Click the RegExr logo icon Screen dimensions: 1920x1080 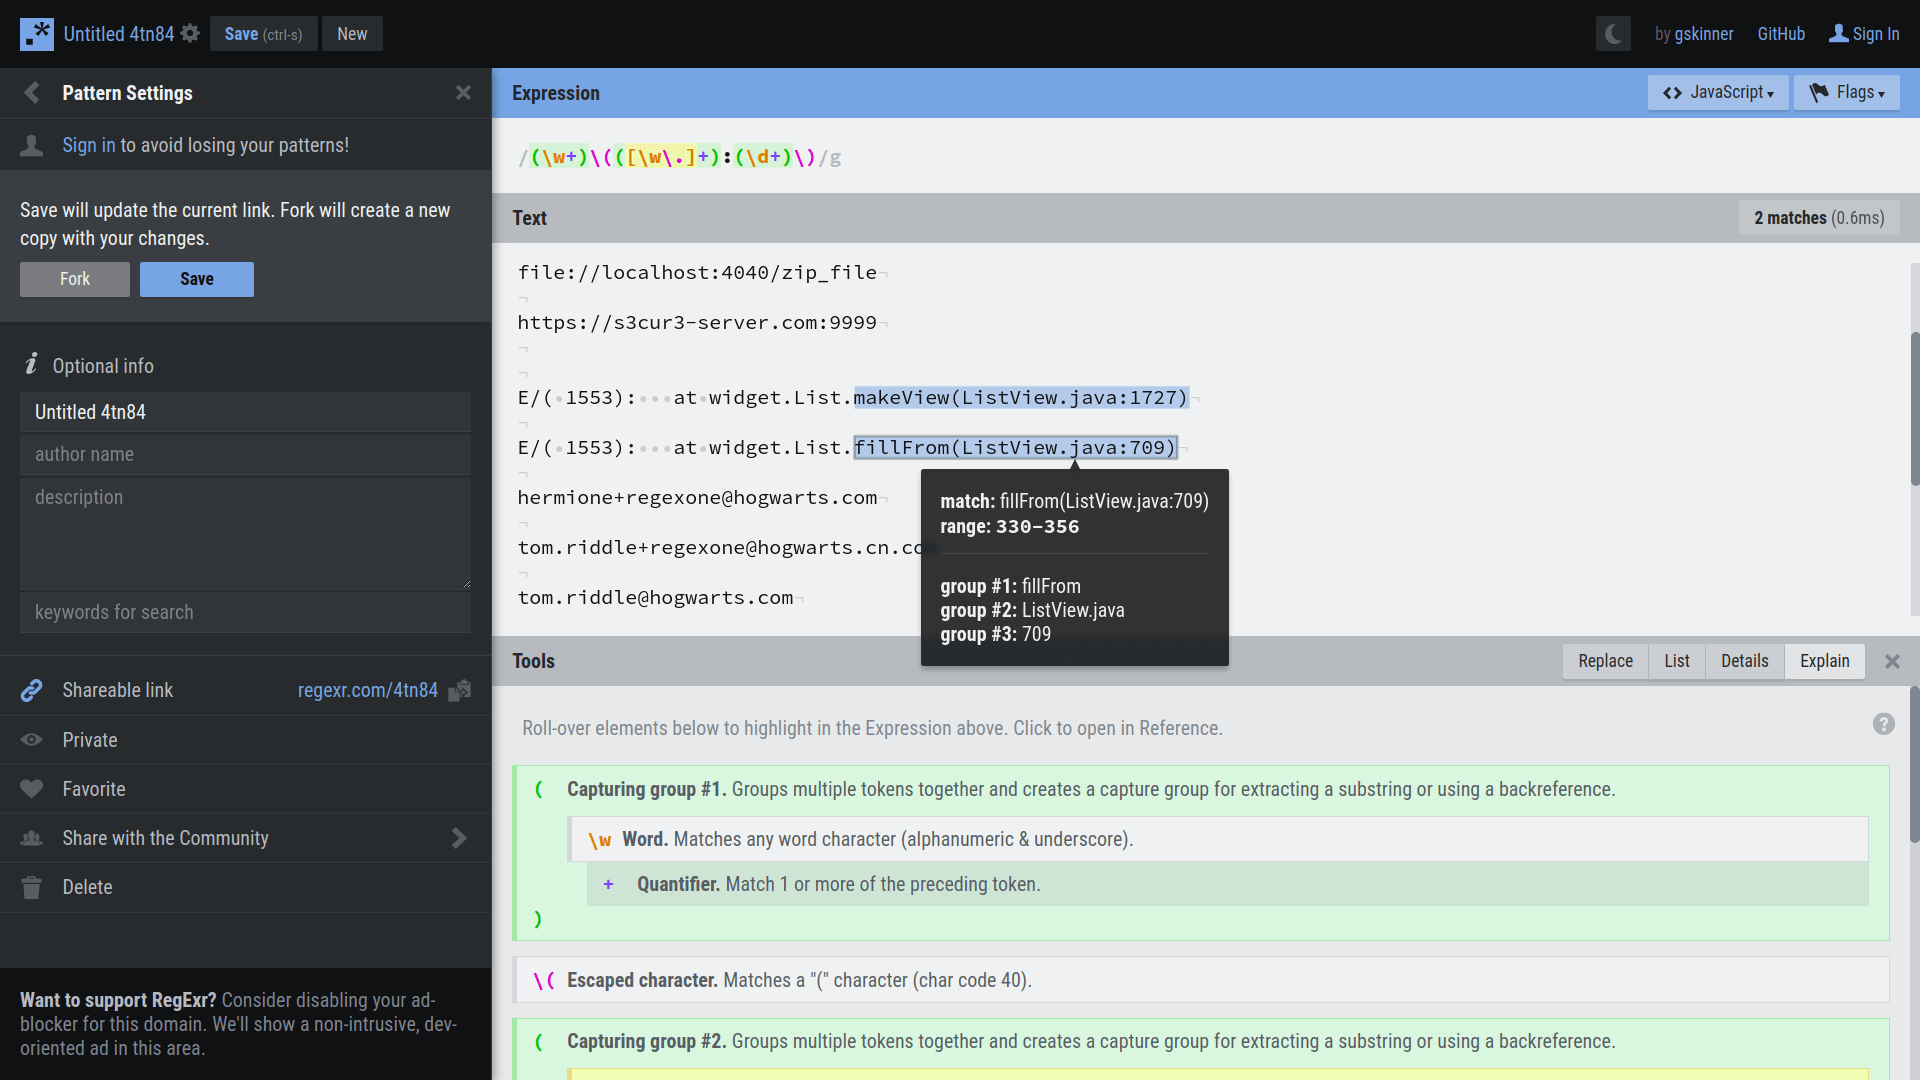click(x=37, y=34)
